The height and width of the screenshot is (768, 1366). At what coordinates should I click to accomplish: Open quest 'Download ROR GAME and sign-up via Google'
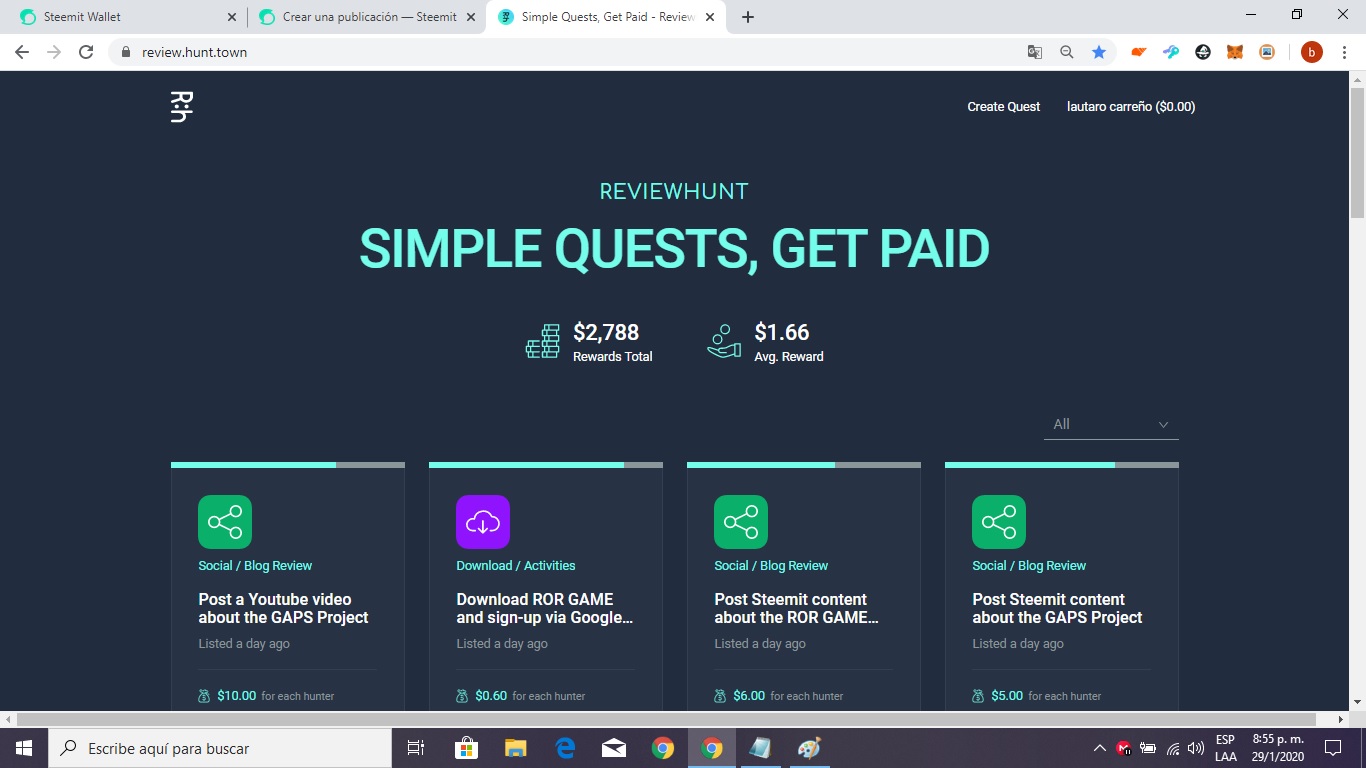tap(545, 609)
